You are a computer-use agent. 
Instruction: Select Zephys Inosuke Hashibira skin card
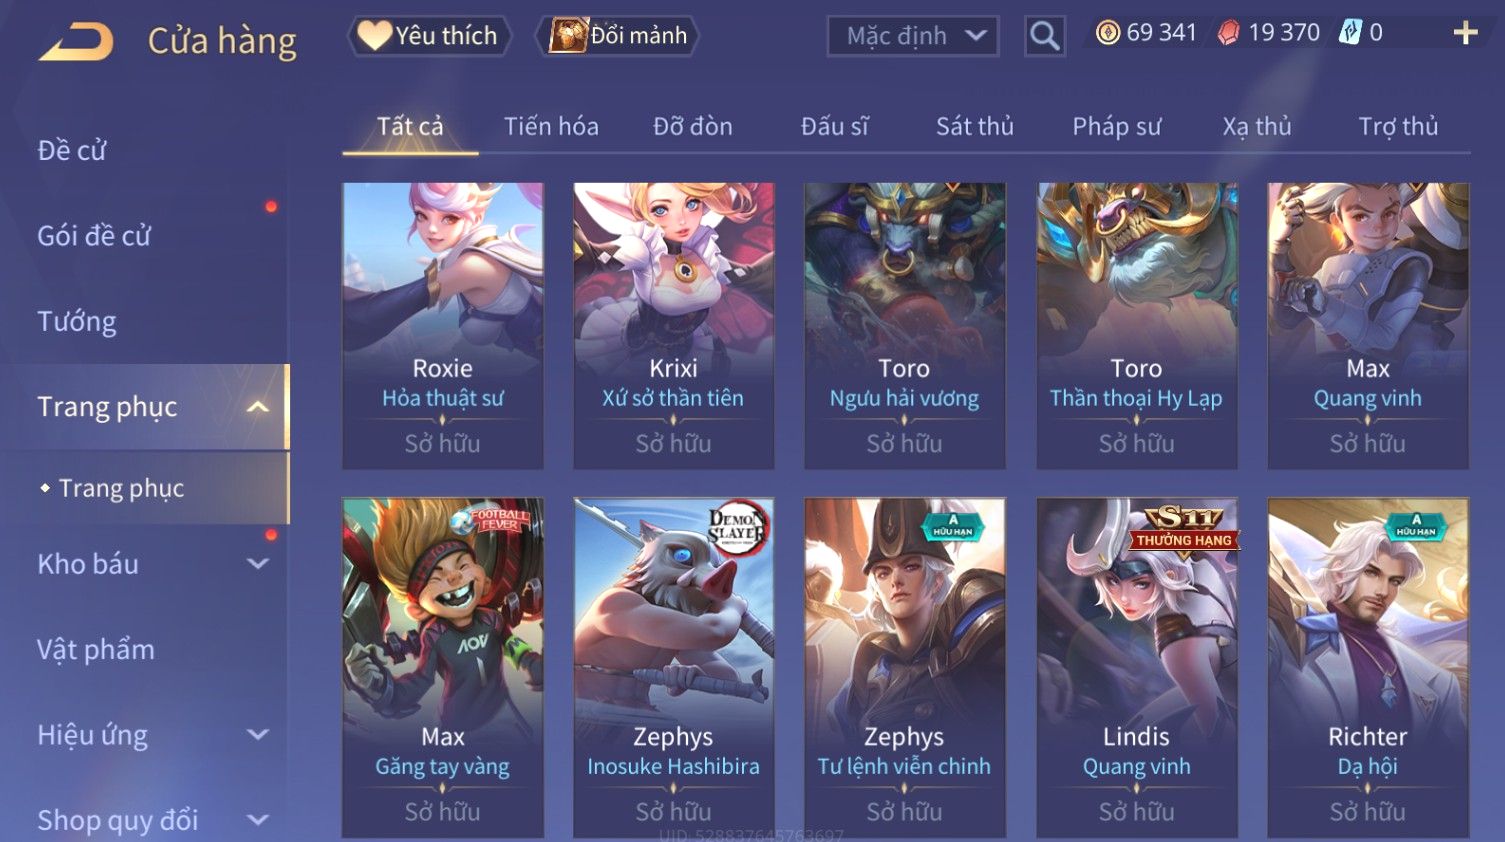(x=673, y=667)
